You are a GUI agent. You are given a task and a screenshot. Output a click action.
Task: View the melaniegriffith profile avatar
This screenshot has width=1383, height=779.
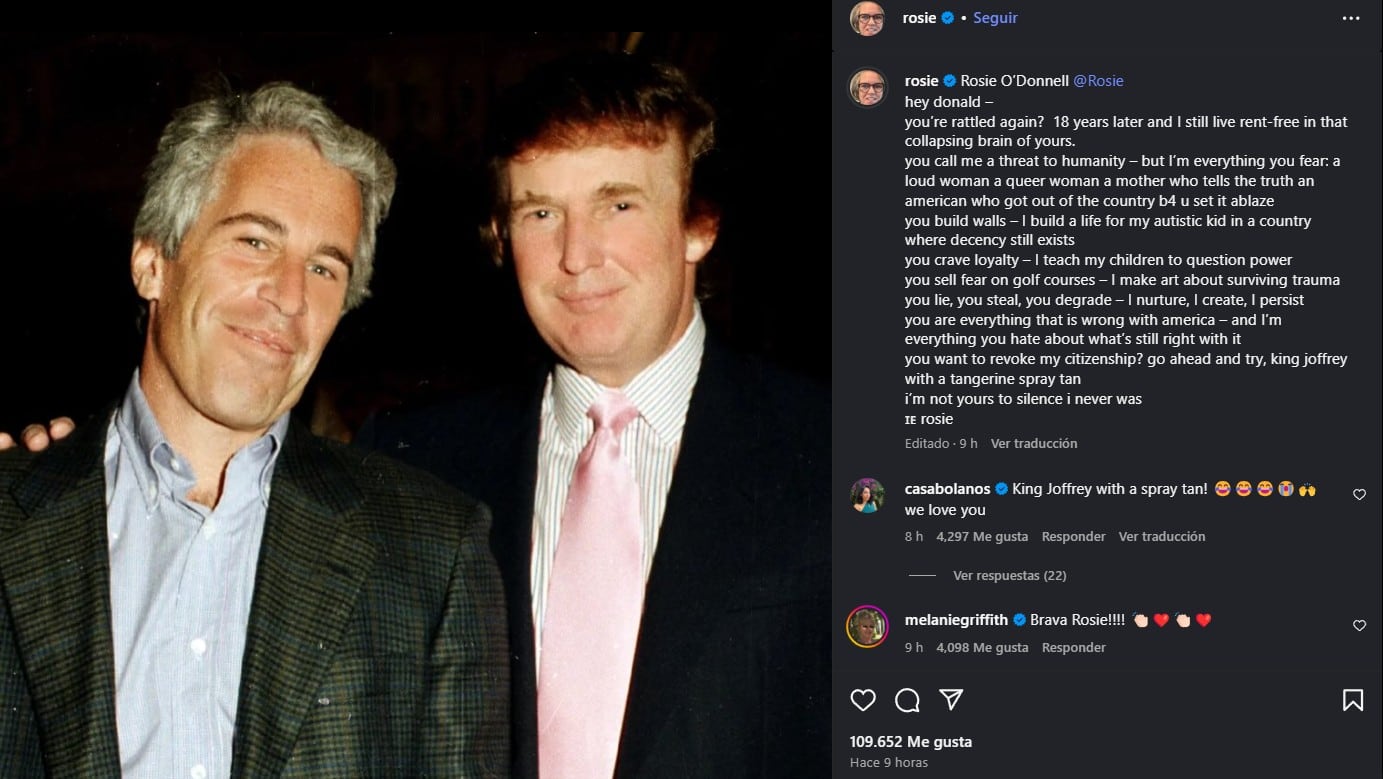click(x=867, y=626)
